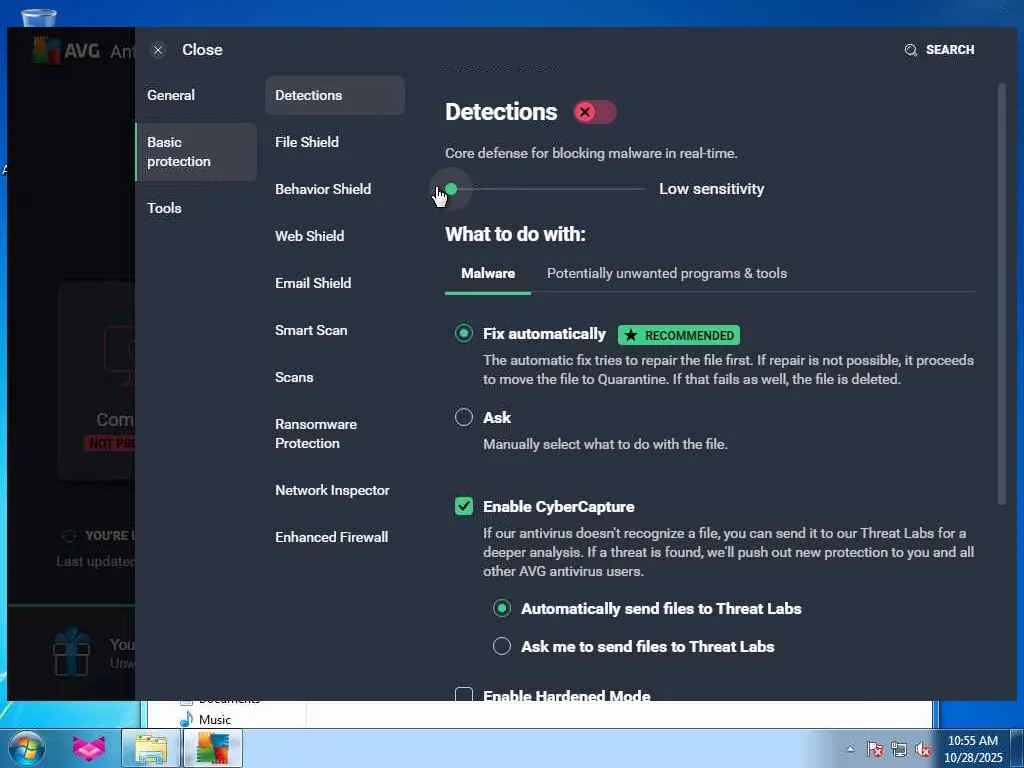Image resolution: width=1024 pixels, height=768 pixels.
Task: Click the taskbar clock and date
Action: pyautogui.click(x=972, y=749)
